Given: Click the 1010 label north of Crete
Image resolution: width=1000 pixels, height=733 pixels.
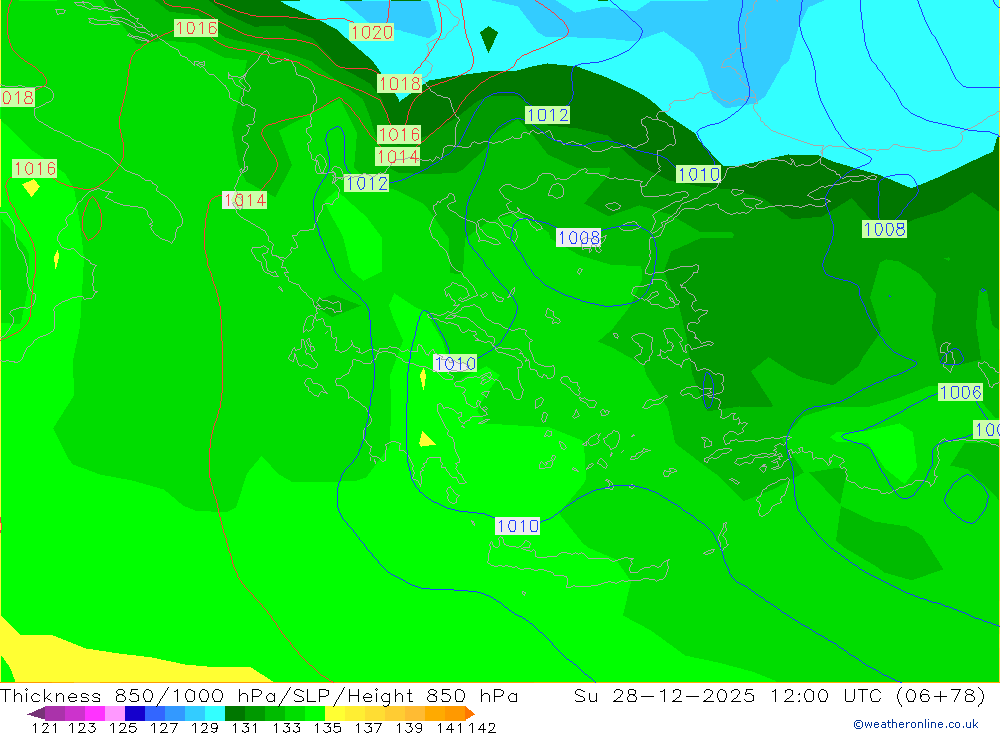Looking at the screenshot, I should coord(518,526).
